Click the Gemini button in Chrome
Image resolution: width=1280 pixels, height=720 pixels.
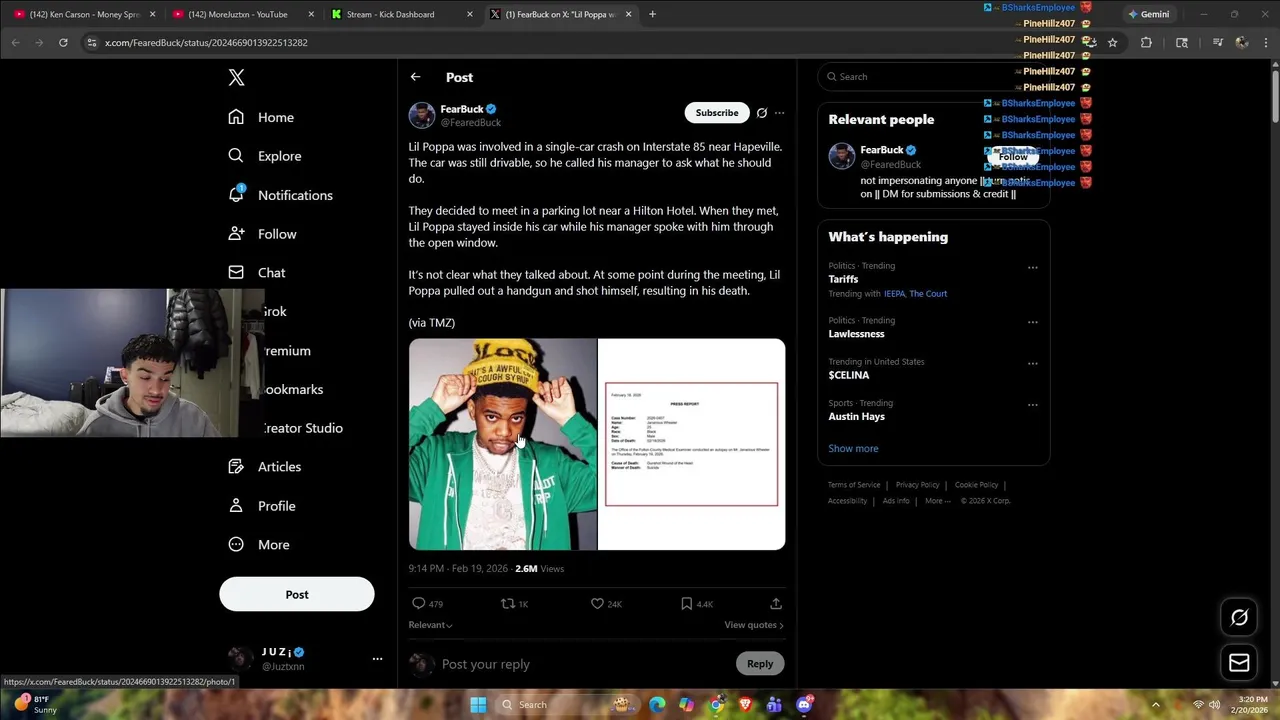pos(1149,14)
